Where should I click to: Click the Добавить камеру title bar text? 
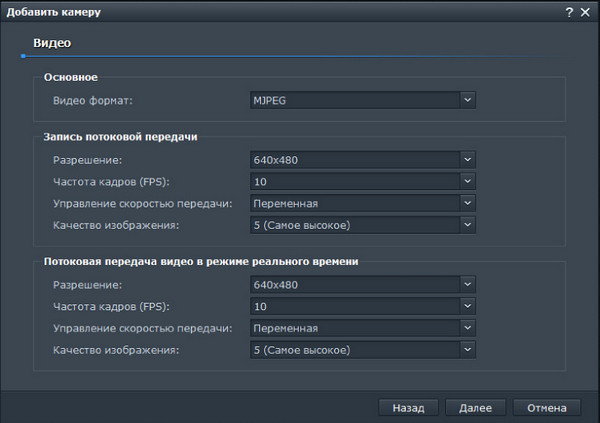tap(54, 11)
